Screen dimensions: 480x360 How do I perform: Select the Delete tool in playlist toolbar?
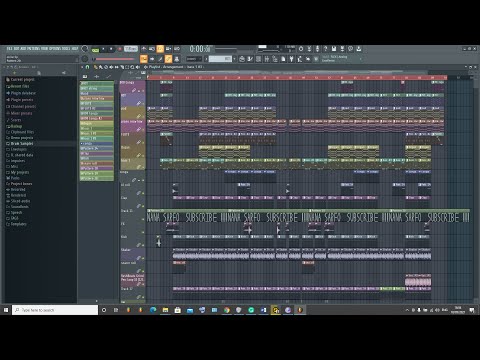click(106, 67)
